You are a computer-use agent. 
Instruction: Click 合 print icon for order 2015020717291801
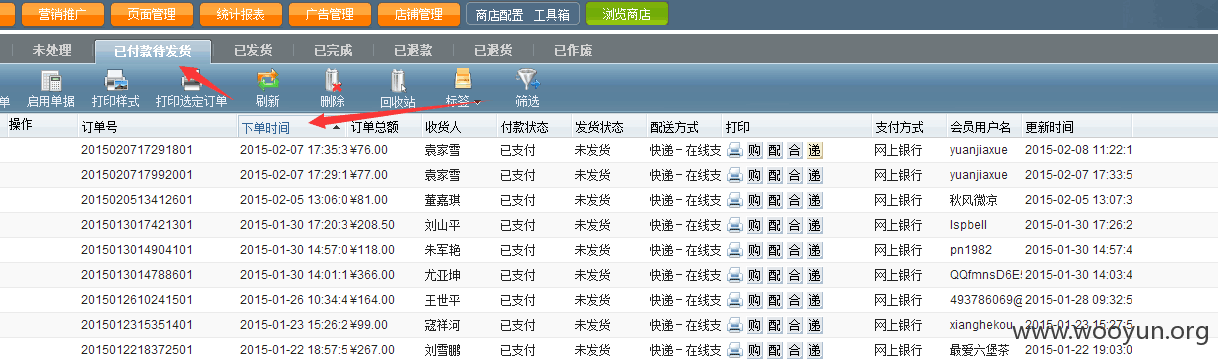[x=794, y=150]
